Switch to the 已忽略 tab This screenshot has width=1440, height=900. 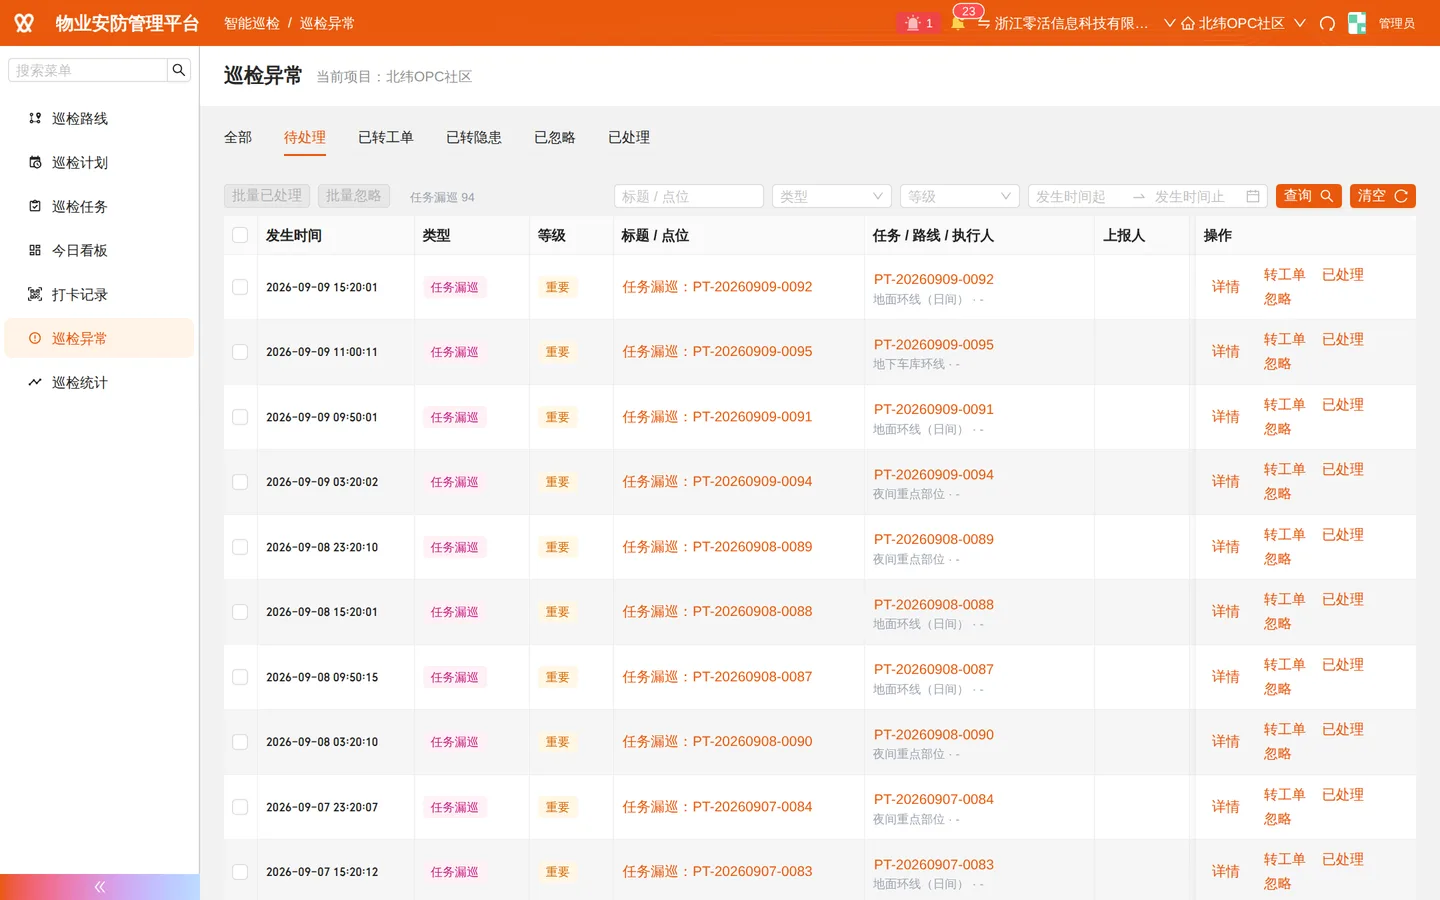click(555, 137)
